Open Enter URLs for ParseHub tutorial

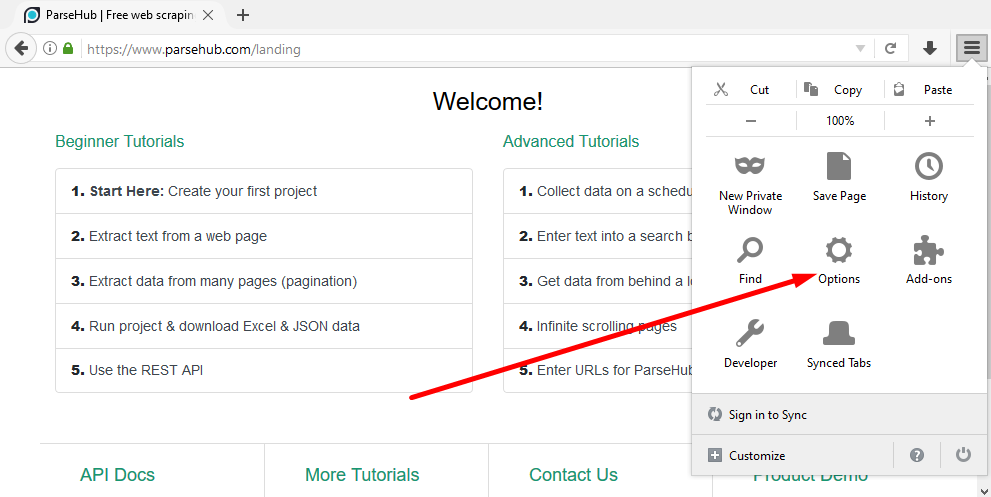(598, 370)
